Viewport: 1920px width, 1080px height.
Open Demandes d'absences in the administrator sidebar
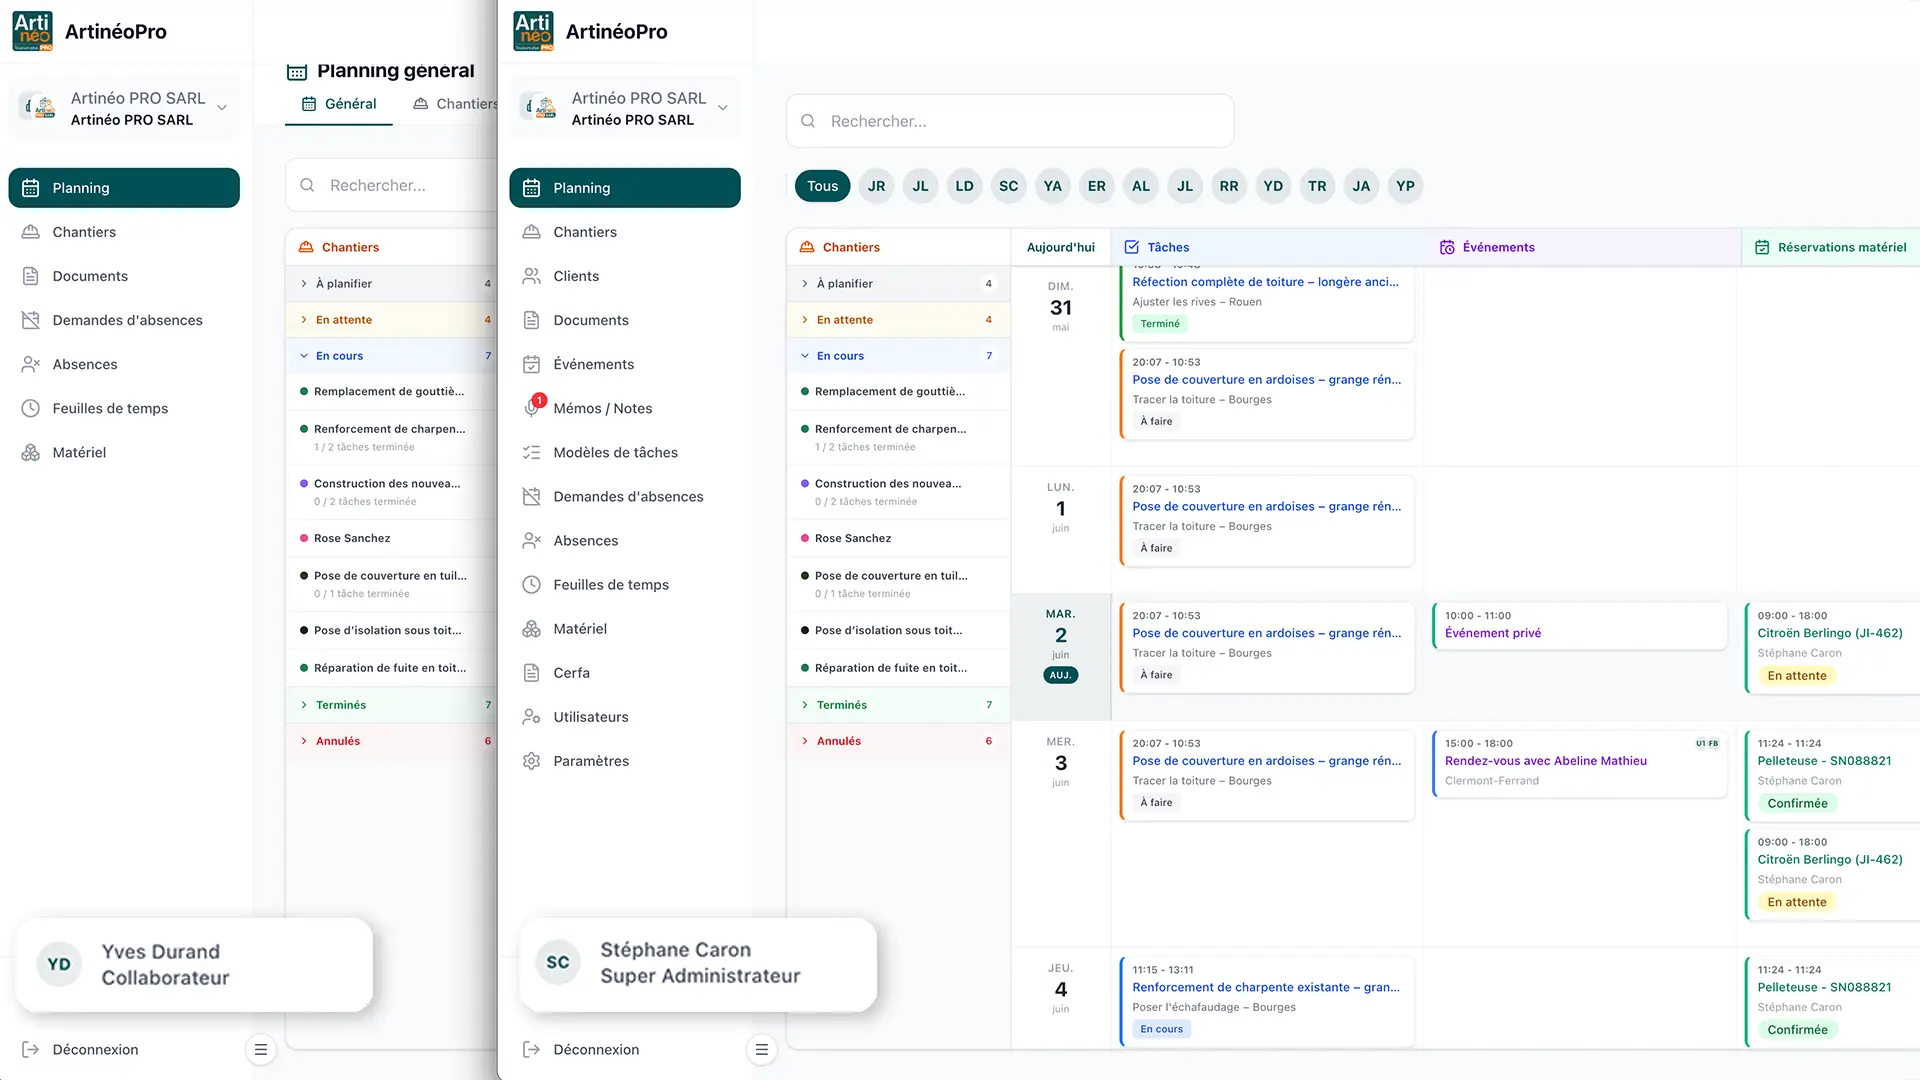click(625, 496)
